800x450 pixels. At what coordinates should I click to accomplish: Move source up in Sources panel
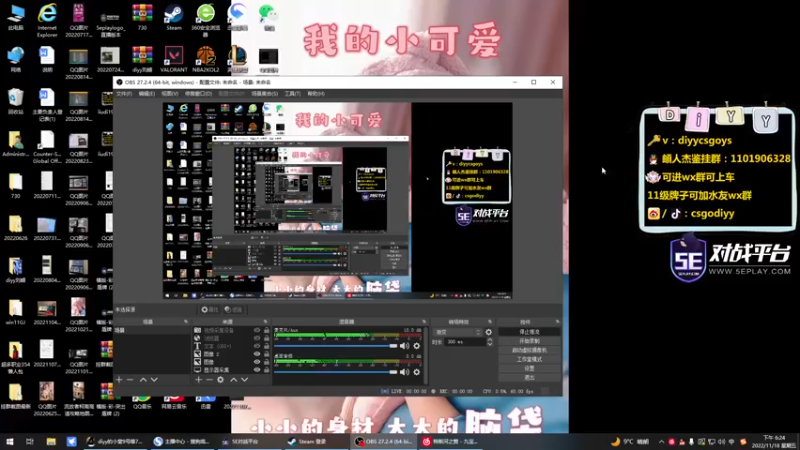click(234, 380)
